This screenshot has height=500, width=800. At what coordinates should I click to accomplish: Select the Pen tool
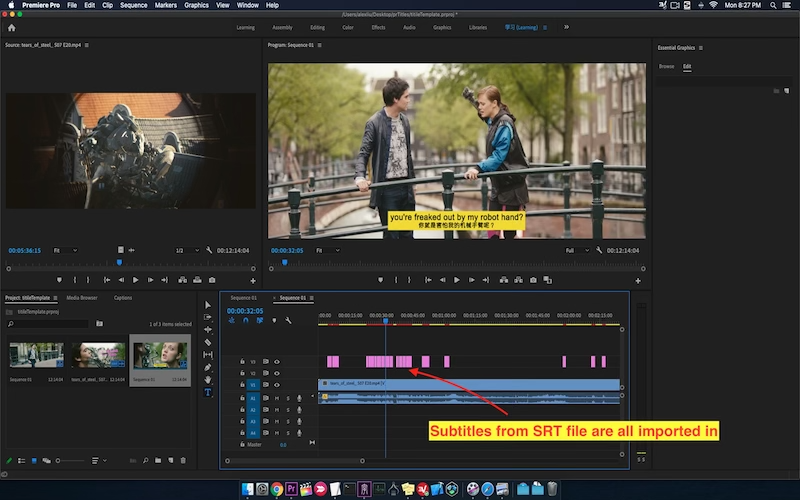[208, 367]
